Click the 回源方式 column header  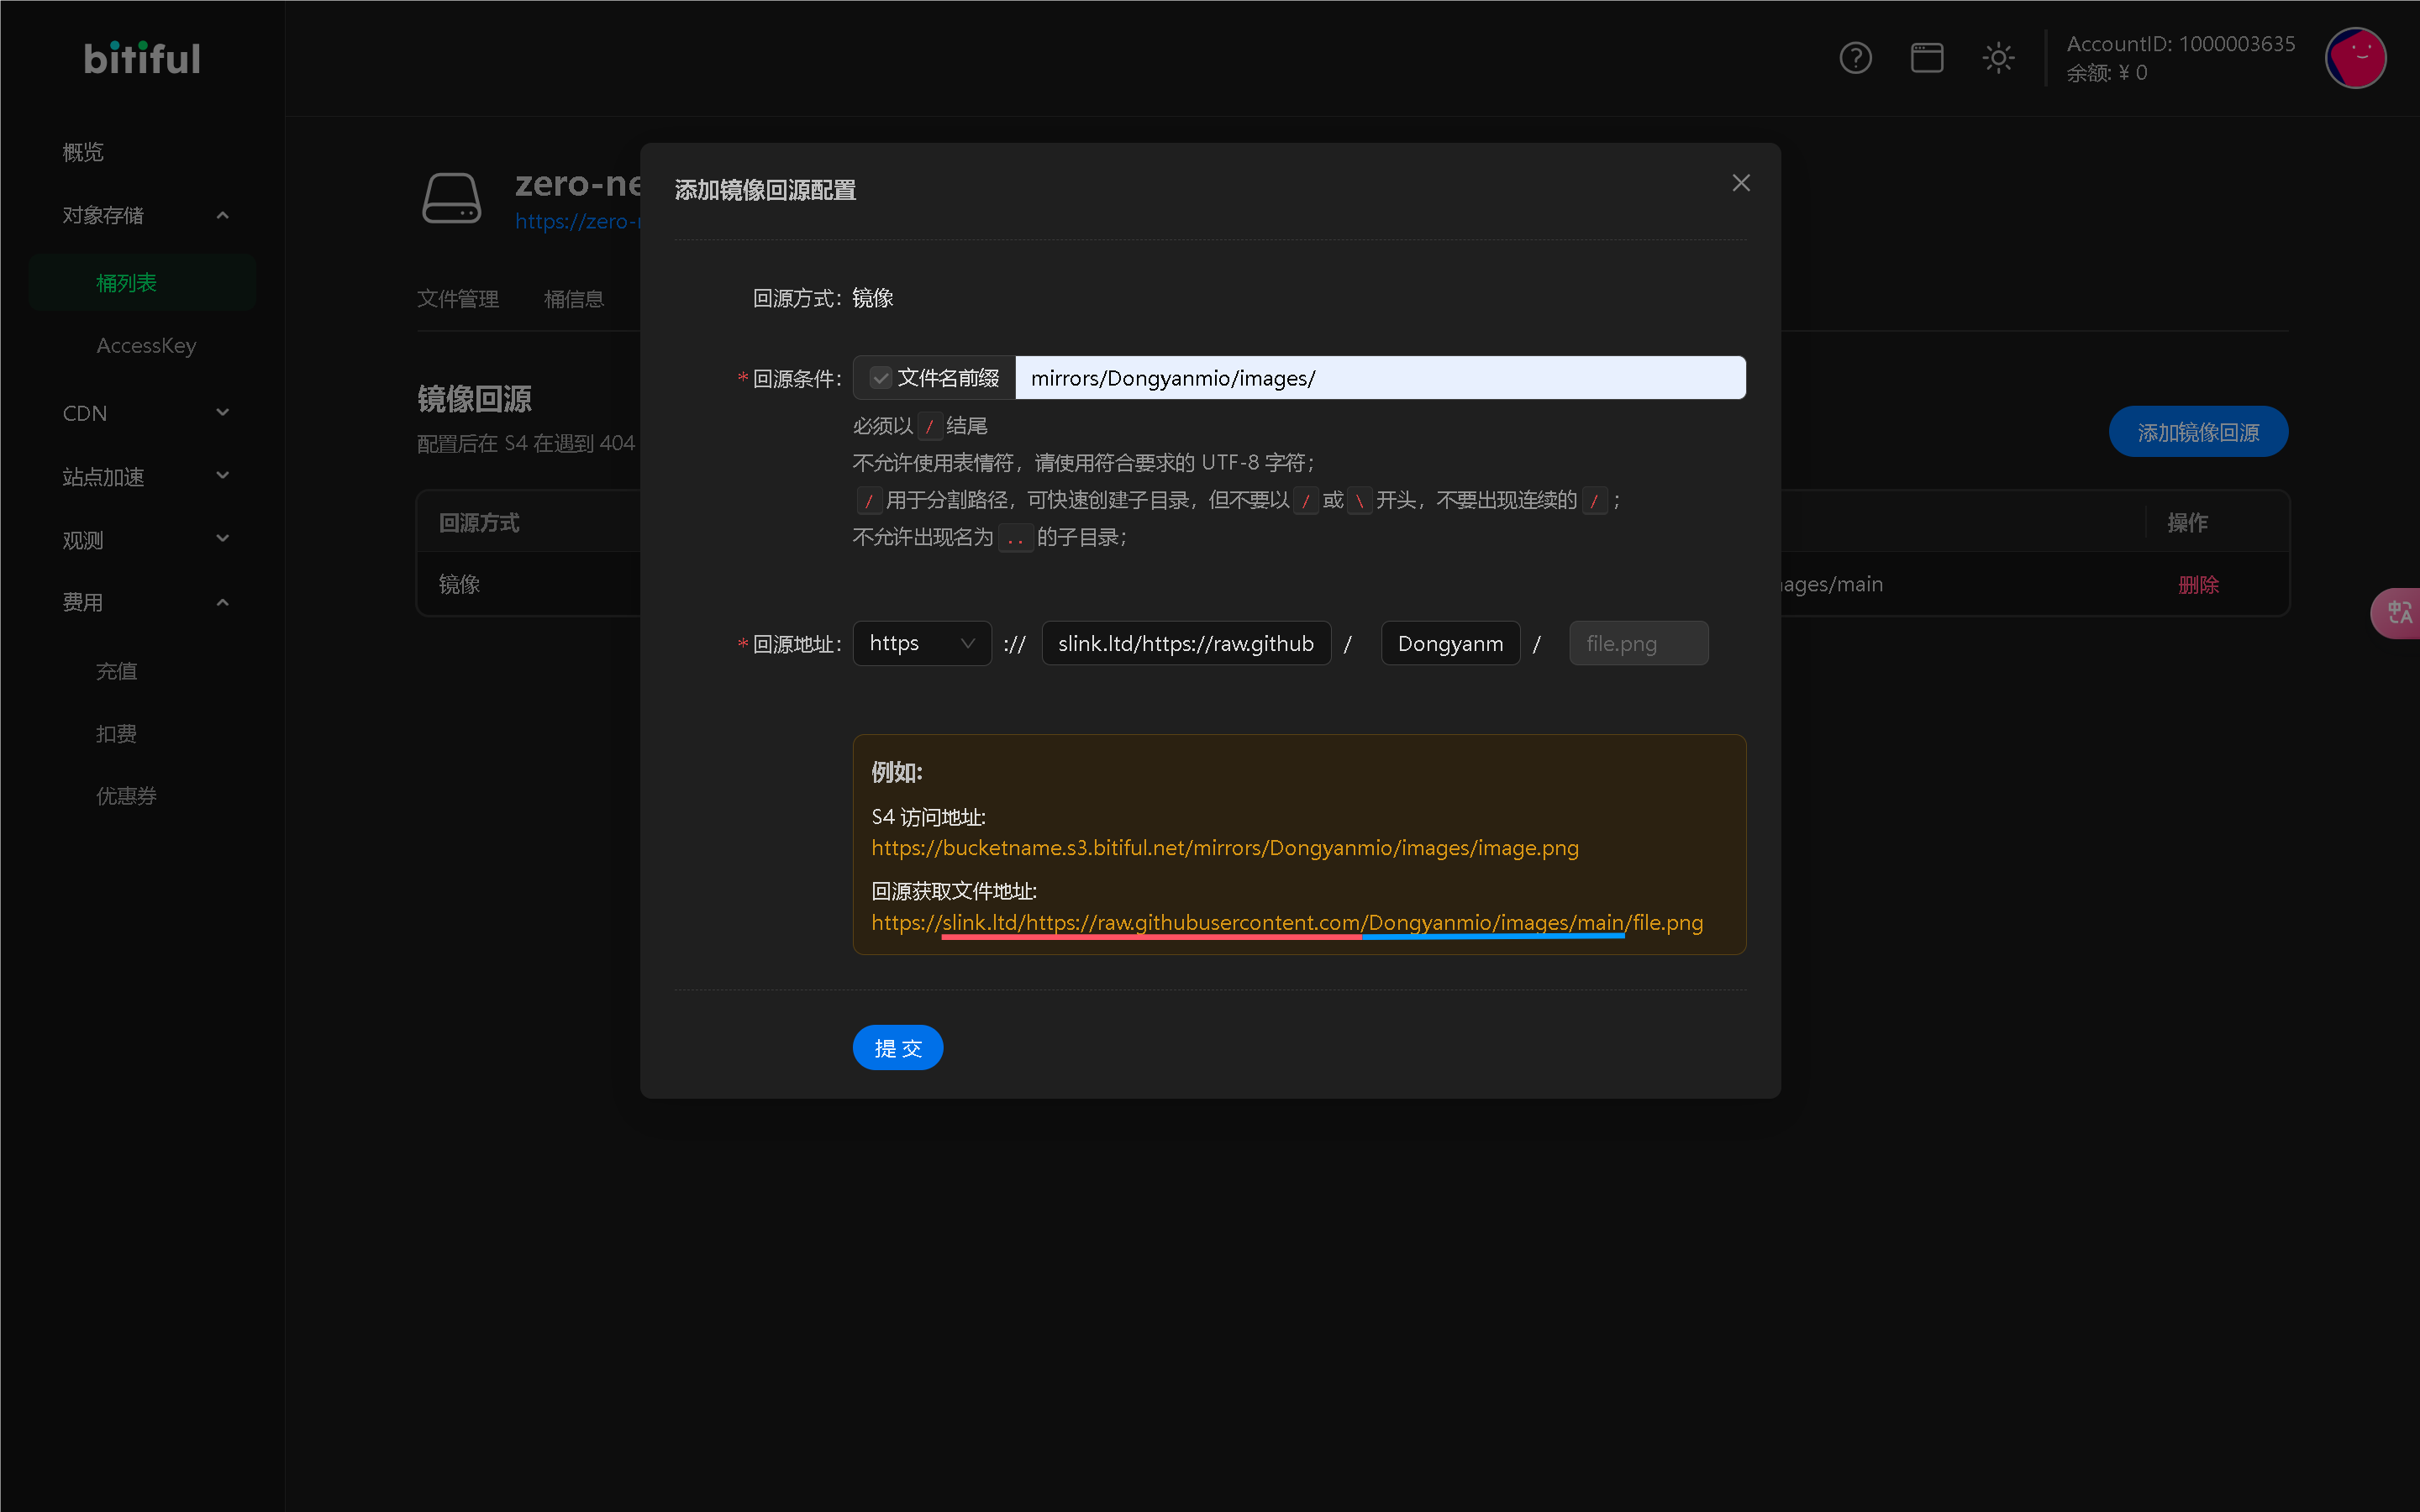click(479, 523)
